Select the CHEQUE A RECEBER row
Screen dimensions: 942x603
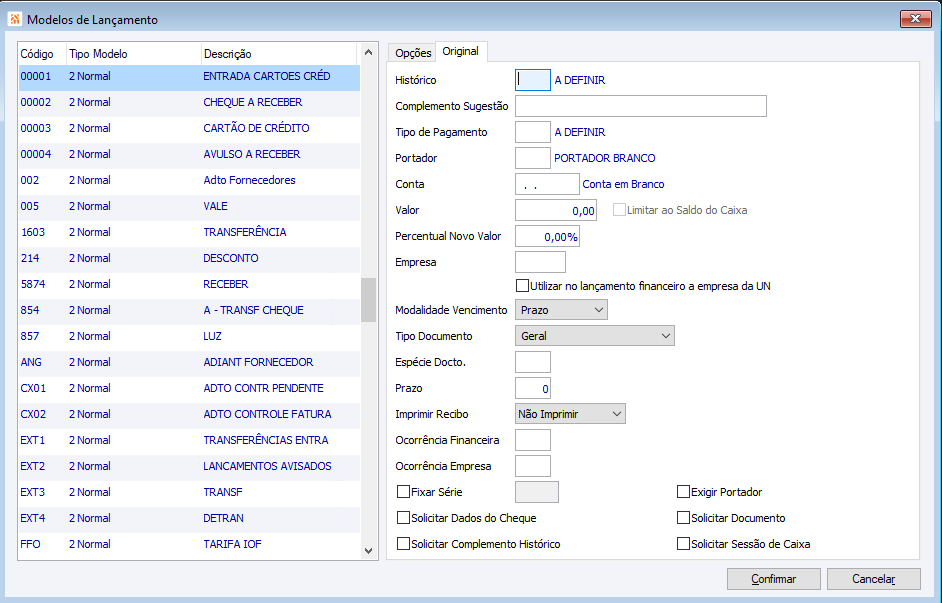(252, 102)
